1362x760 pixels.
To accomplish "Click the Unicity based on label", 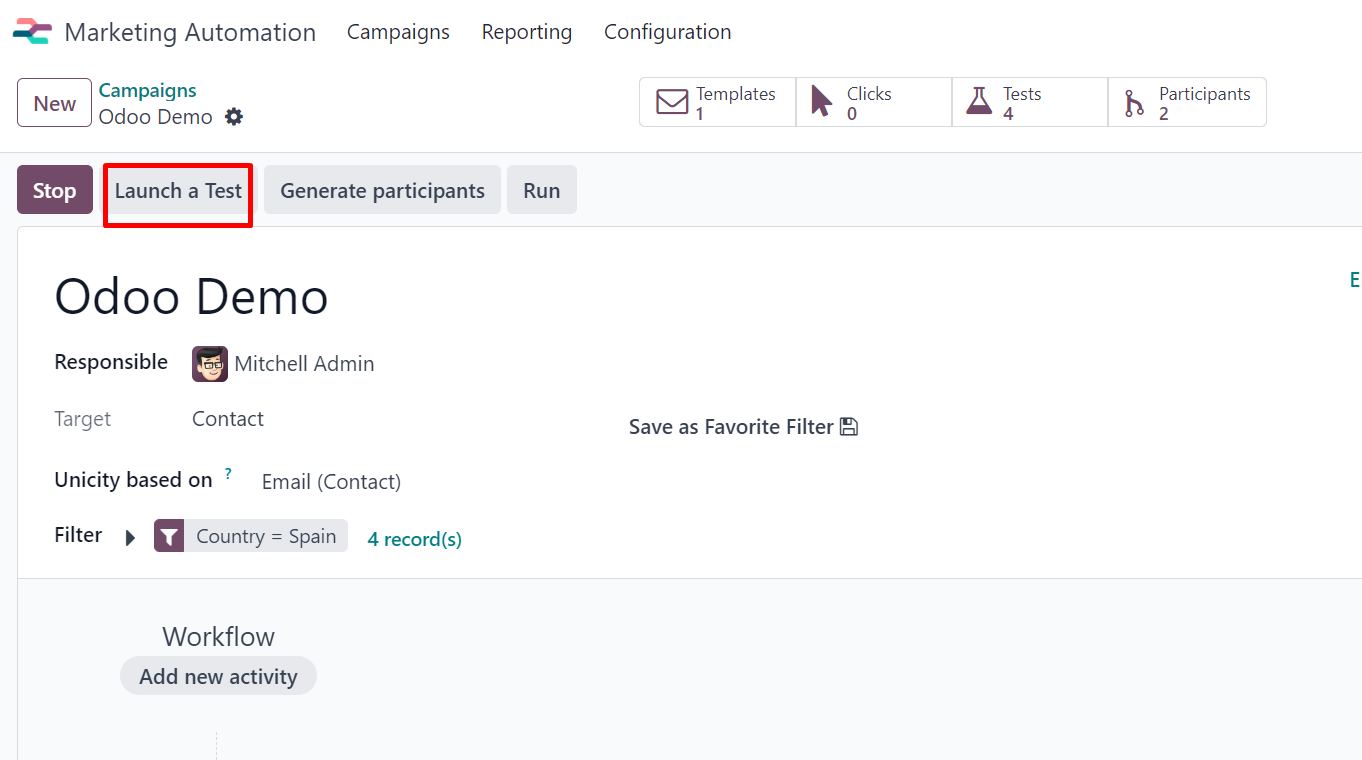I will click(133, 480).
